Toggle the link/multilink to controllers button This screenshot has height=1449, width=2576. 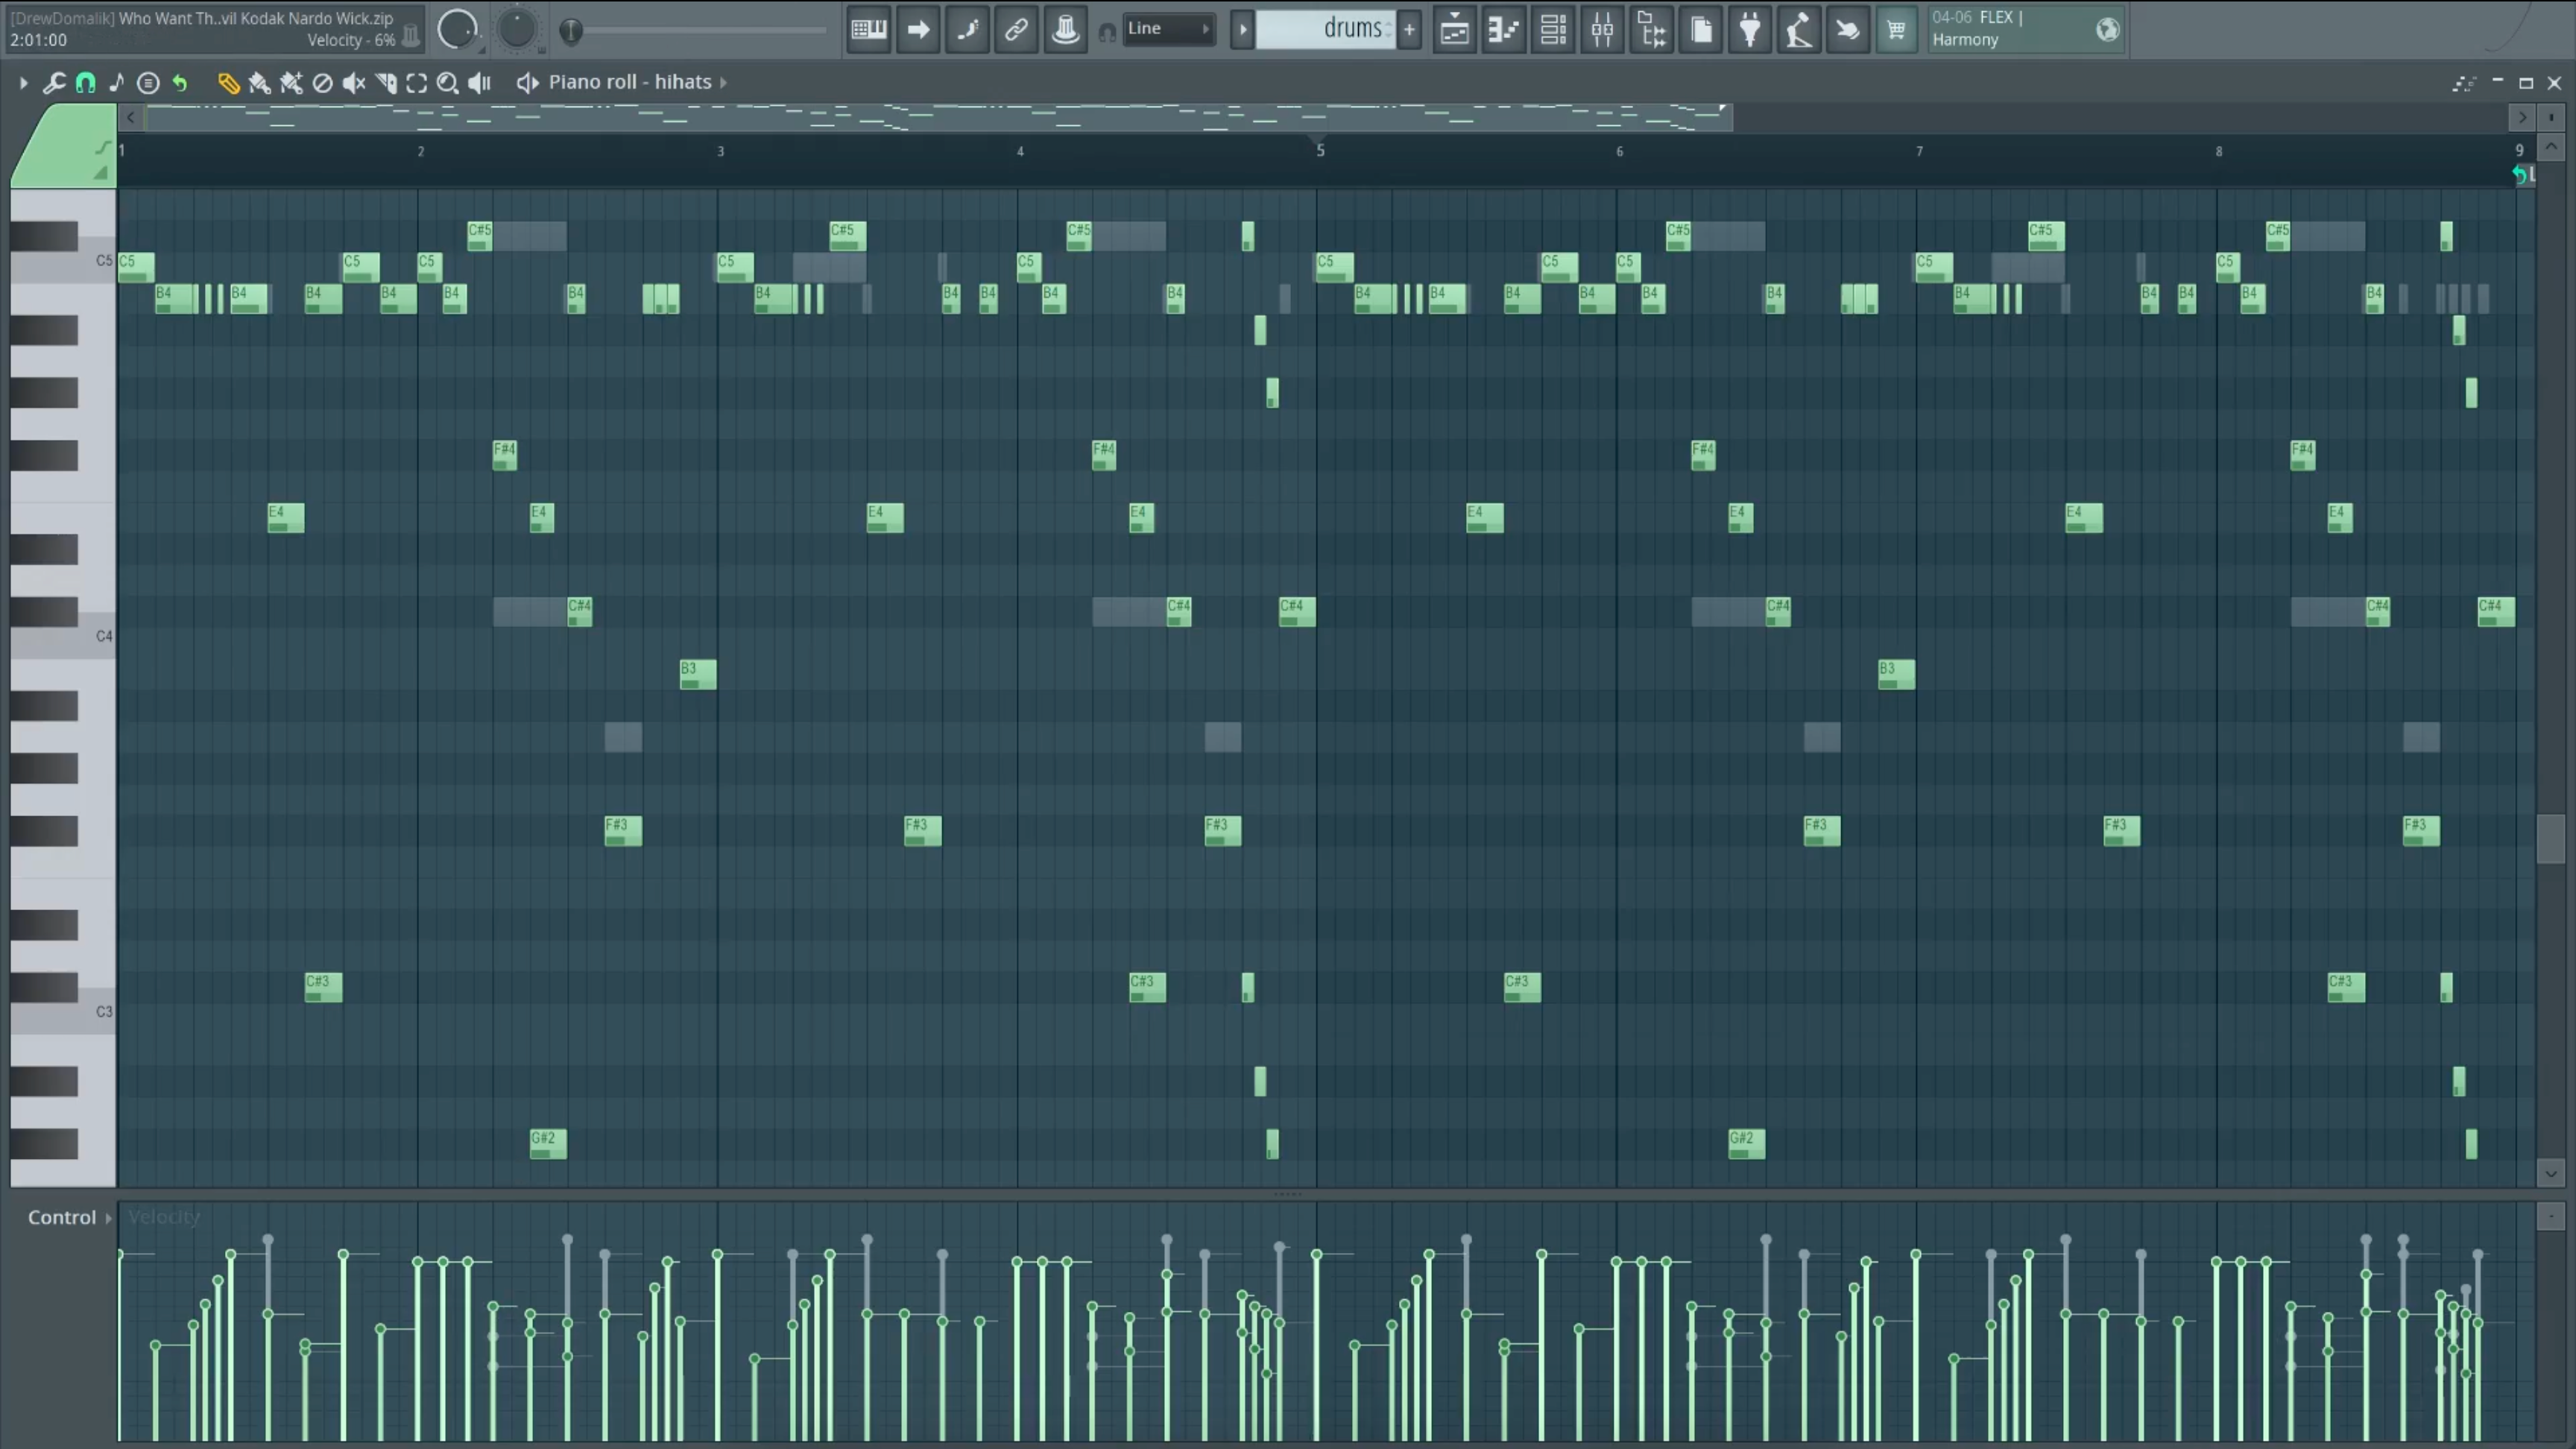(x=1016, y=30)
